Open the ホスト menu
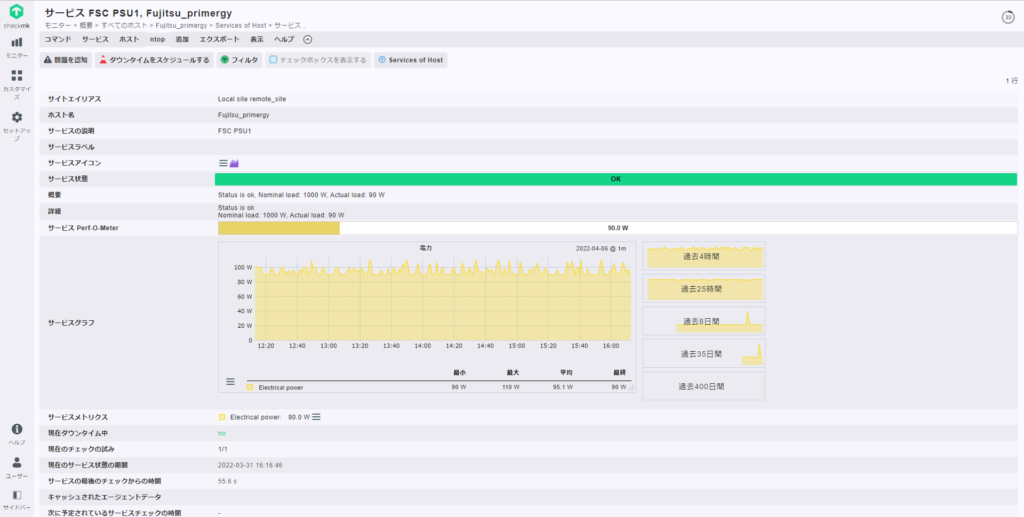 coord(129,39)
